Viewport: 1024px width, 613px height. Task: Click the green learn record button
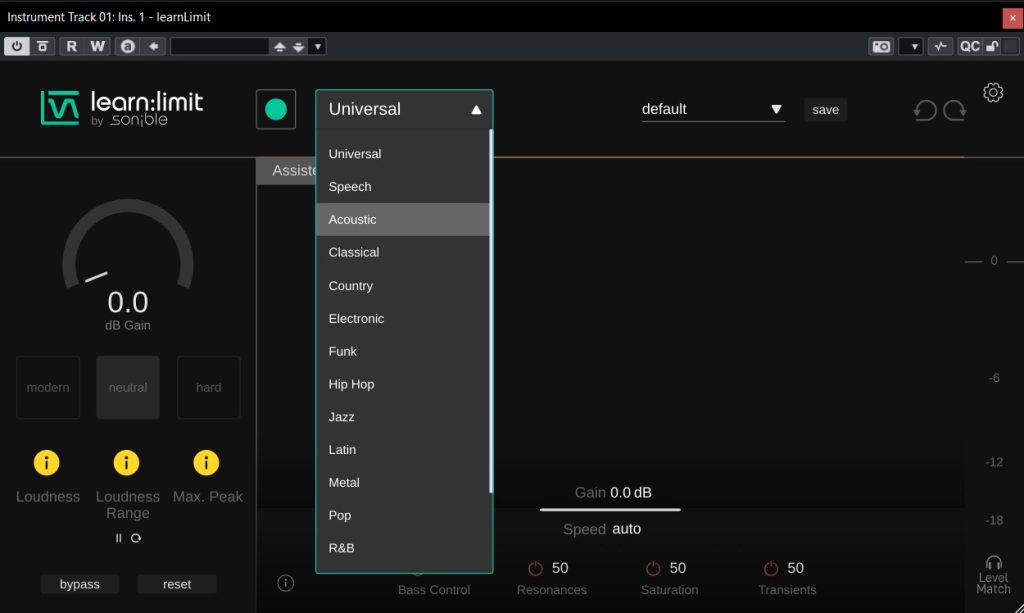(276, 109)
